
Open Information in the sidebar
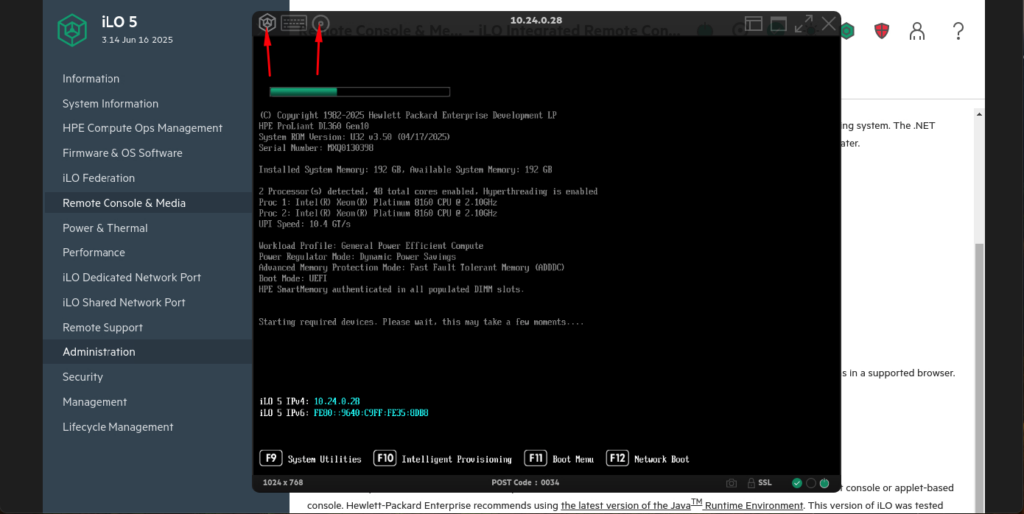point(91,78)
